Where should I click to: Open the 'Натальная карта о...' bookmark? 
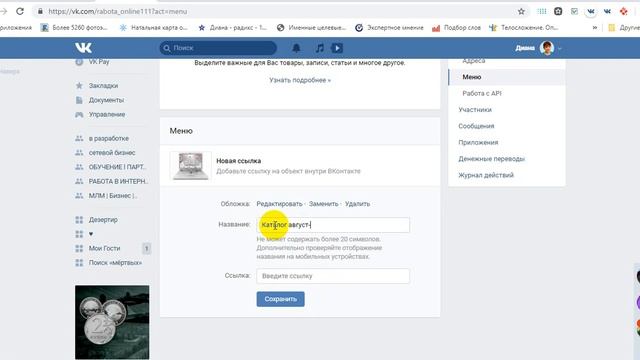tap(154, 28)
